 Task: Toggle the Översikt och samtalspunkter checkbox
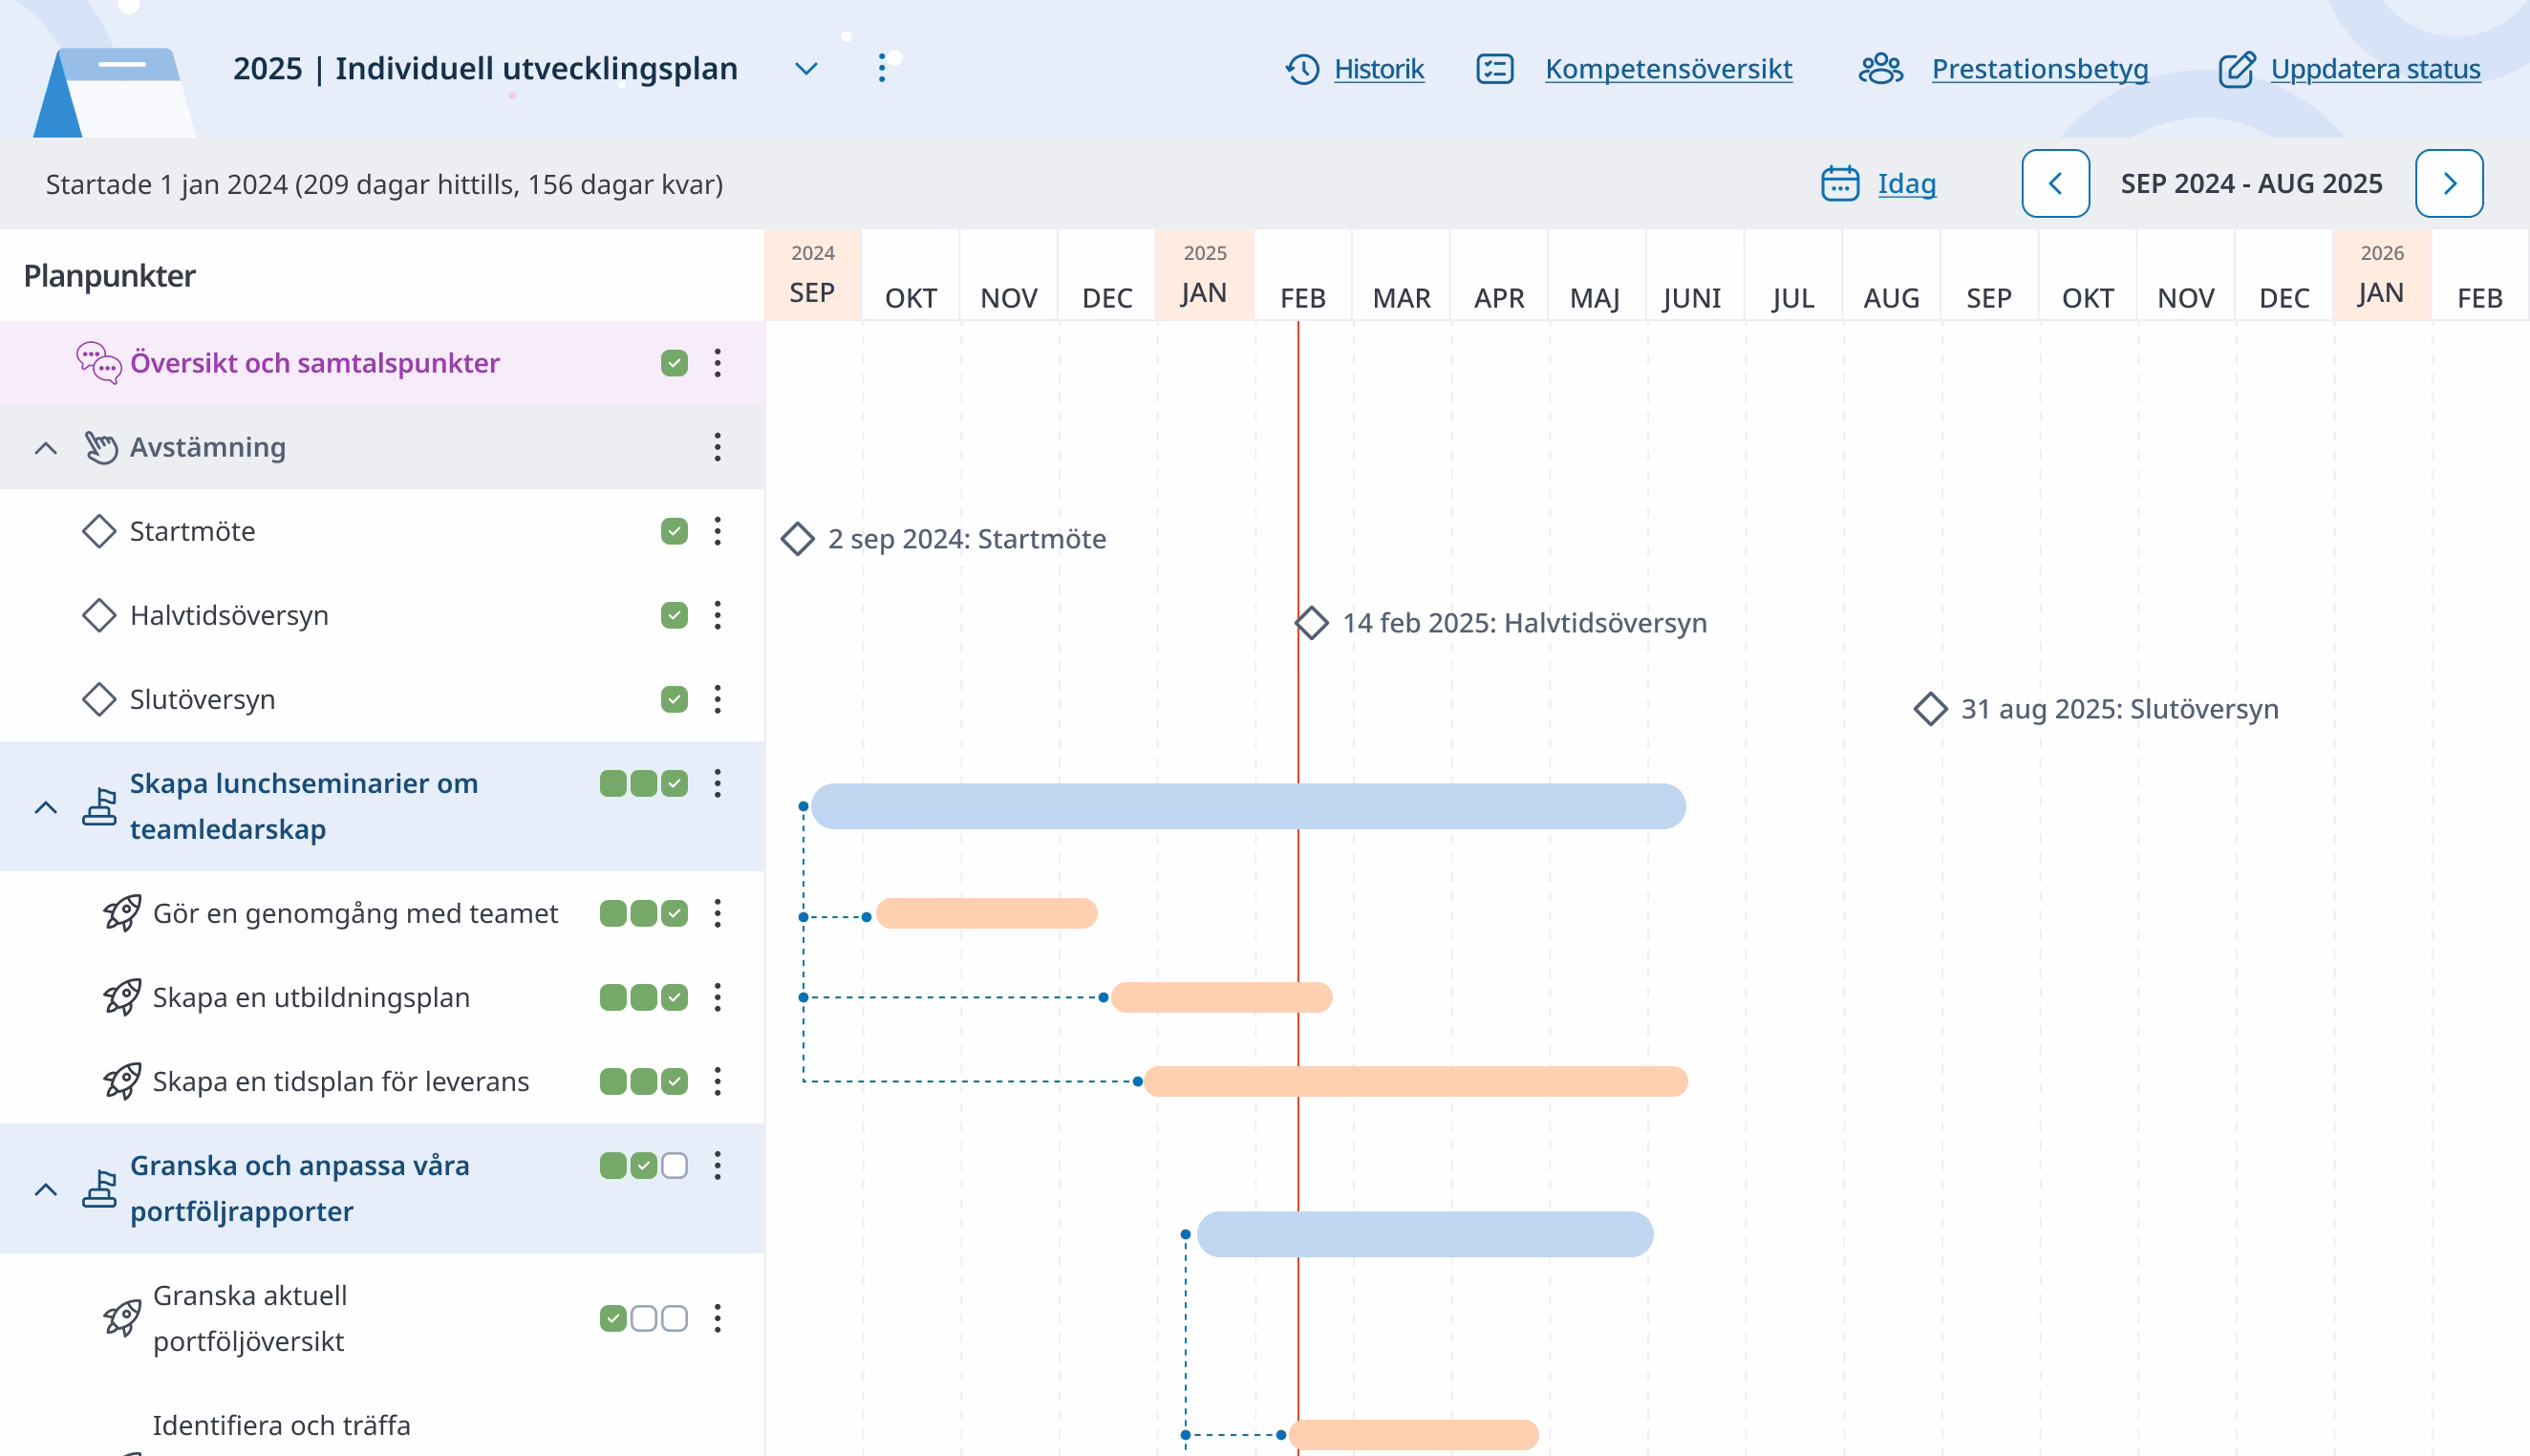coord(674,363)
